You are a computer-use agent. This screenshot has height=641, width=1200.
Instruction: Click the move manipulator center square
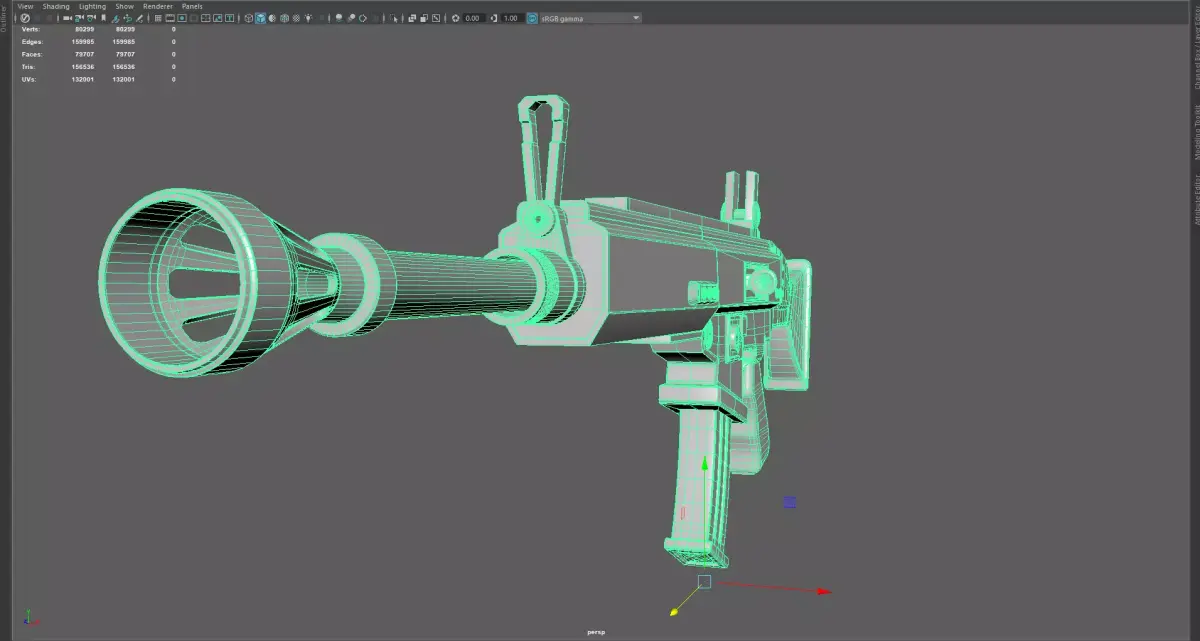pyautogui.click(x=704, y=581)
